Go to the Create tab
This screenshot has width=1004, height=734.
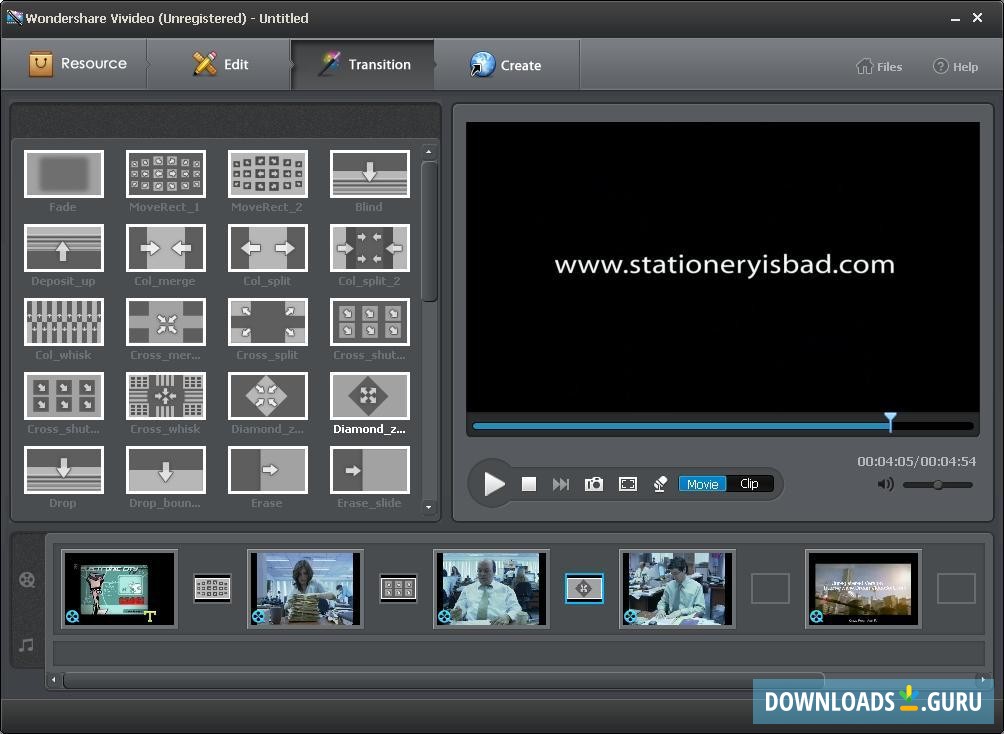coord(506,65)
